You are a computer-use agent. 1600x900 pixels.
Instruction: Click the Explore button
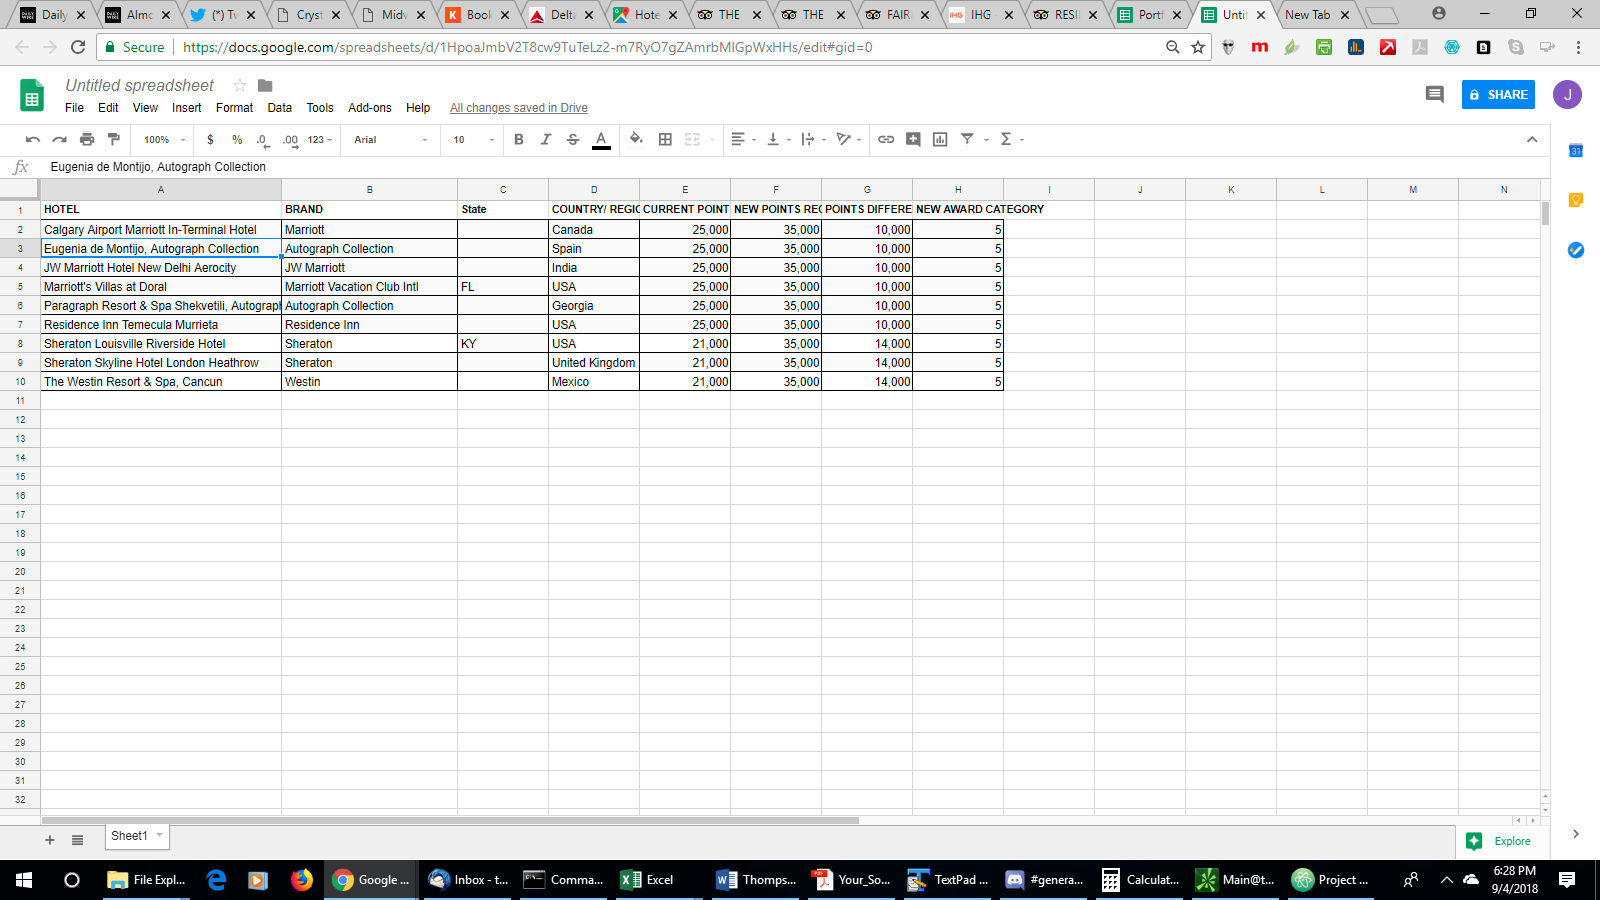point(1499,841)
